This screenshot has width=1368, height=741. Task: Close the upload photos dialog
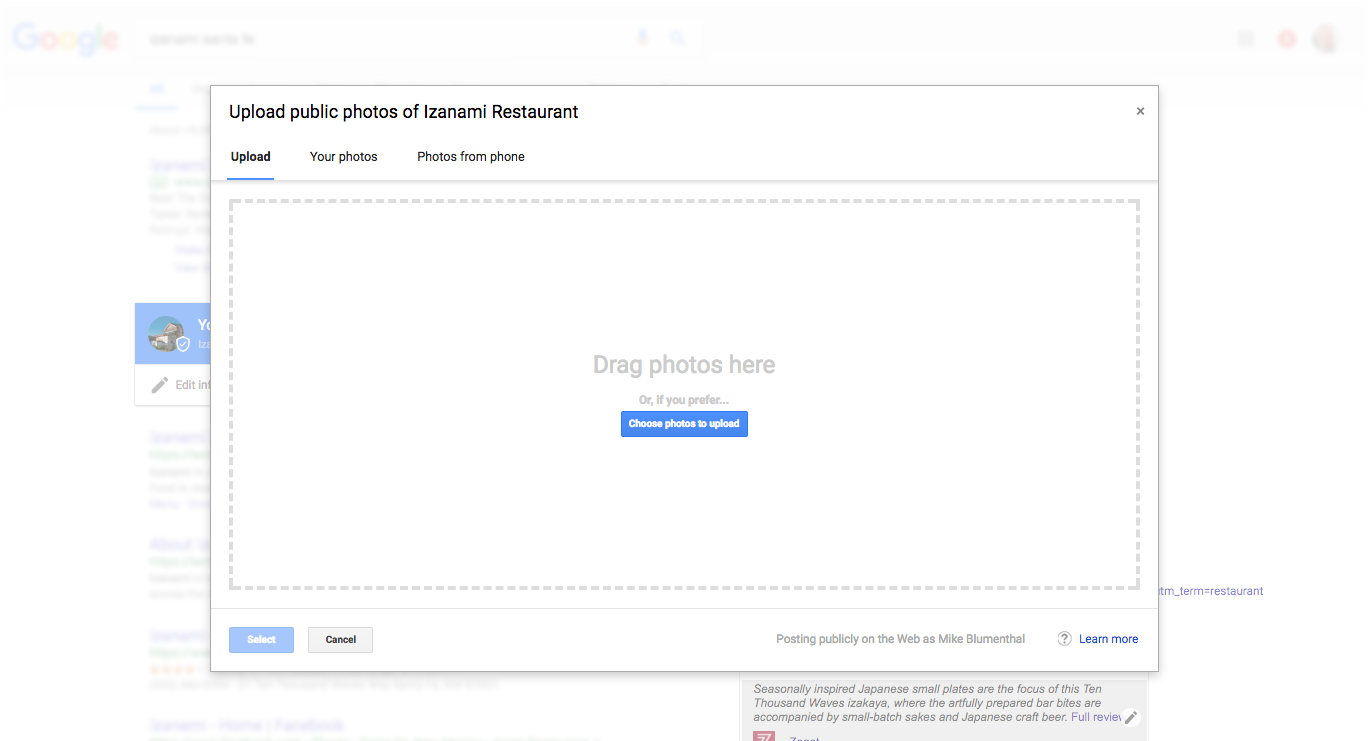[x=1140, y=111]
